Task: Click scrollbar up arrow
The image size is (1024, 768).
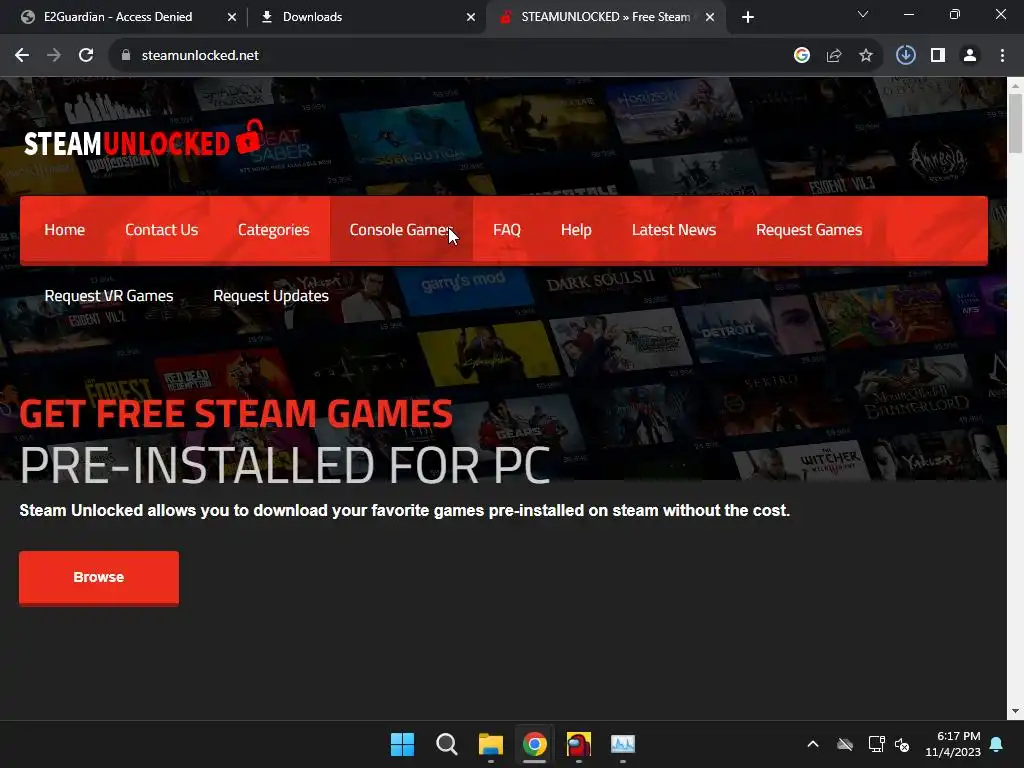Action: 1015,86
